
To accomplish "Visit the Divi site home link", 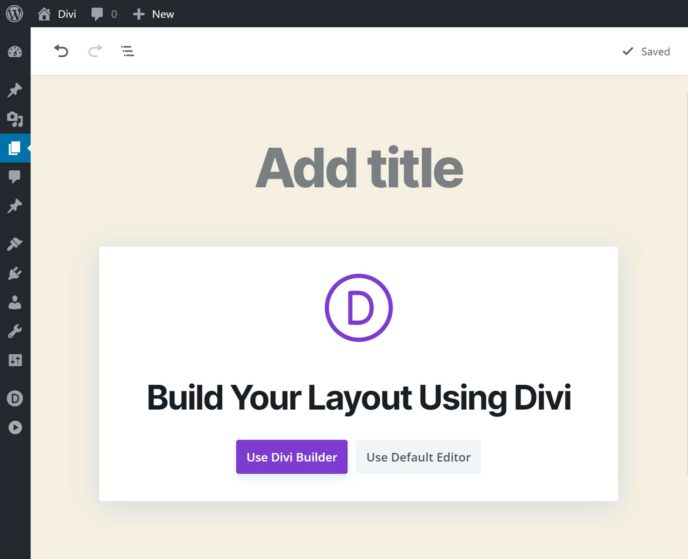I will [x=57, y=14].
